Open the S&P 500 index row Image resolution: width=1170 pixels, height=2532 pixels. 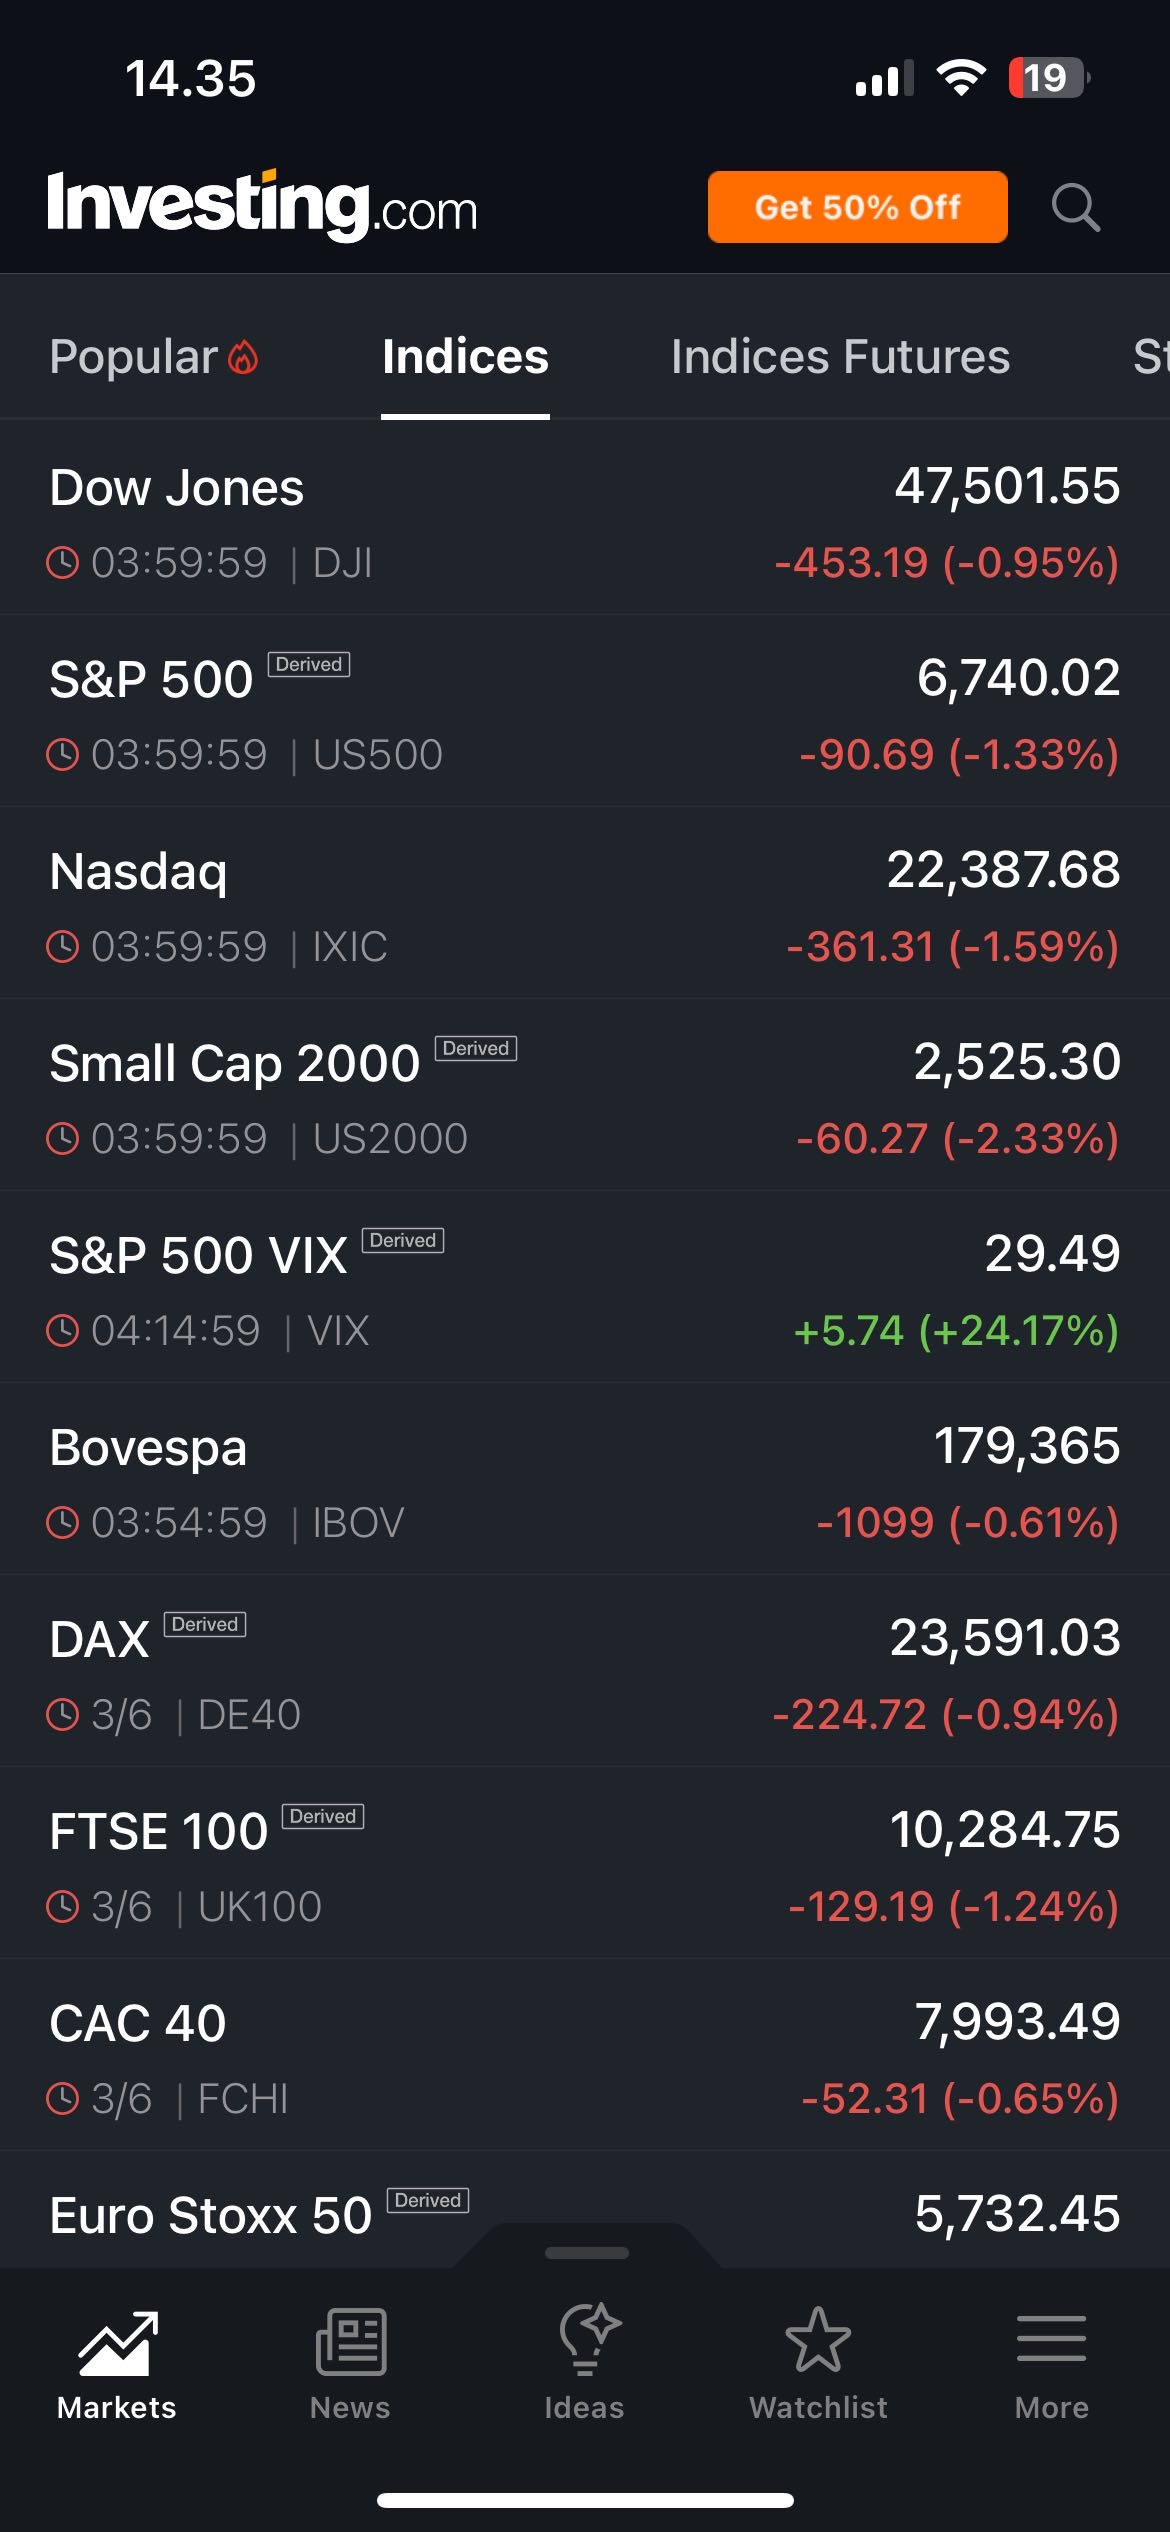pyautogui.click(x=585, y=714)
